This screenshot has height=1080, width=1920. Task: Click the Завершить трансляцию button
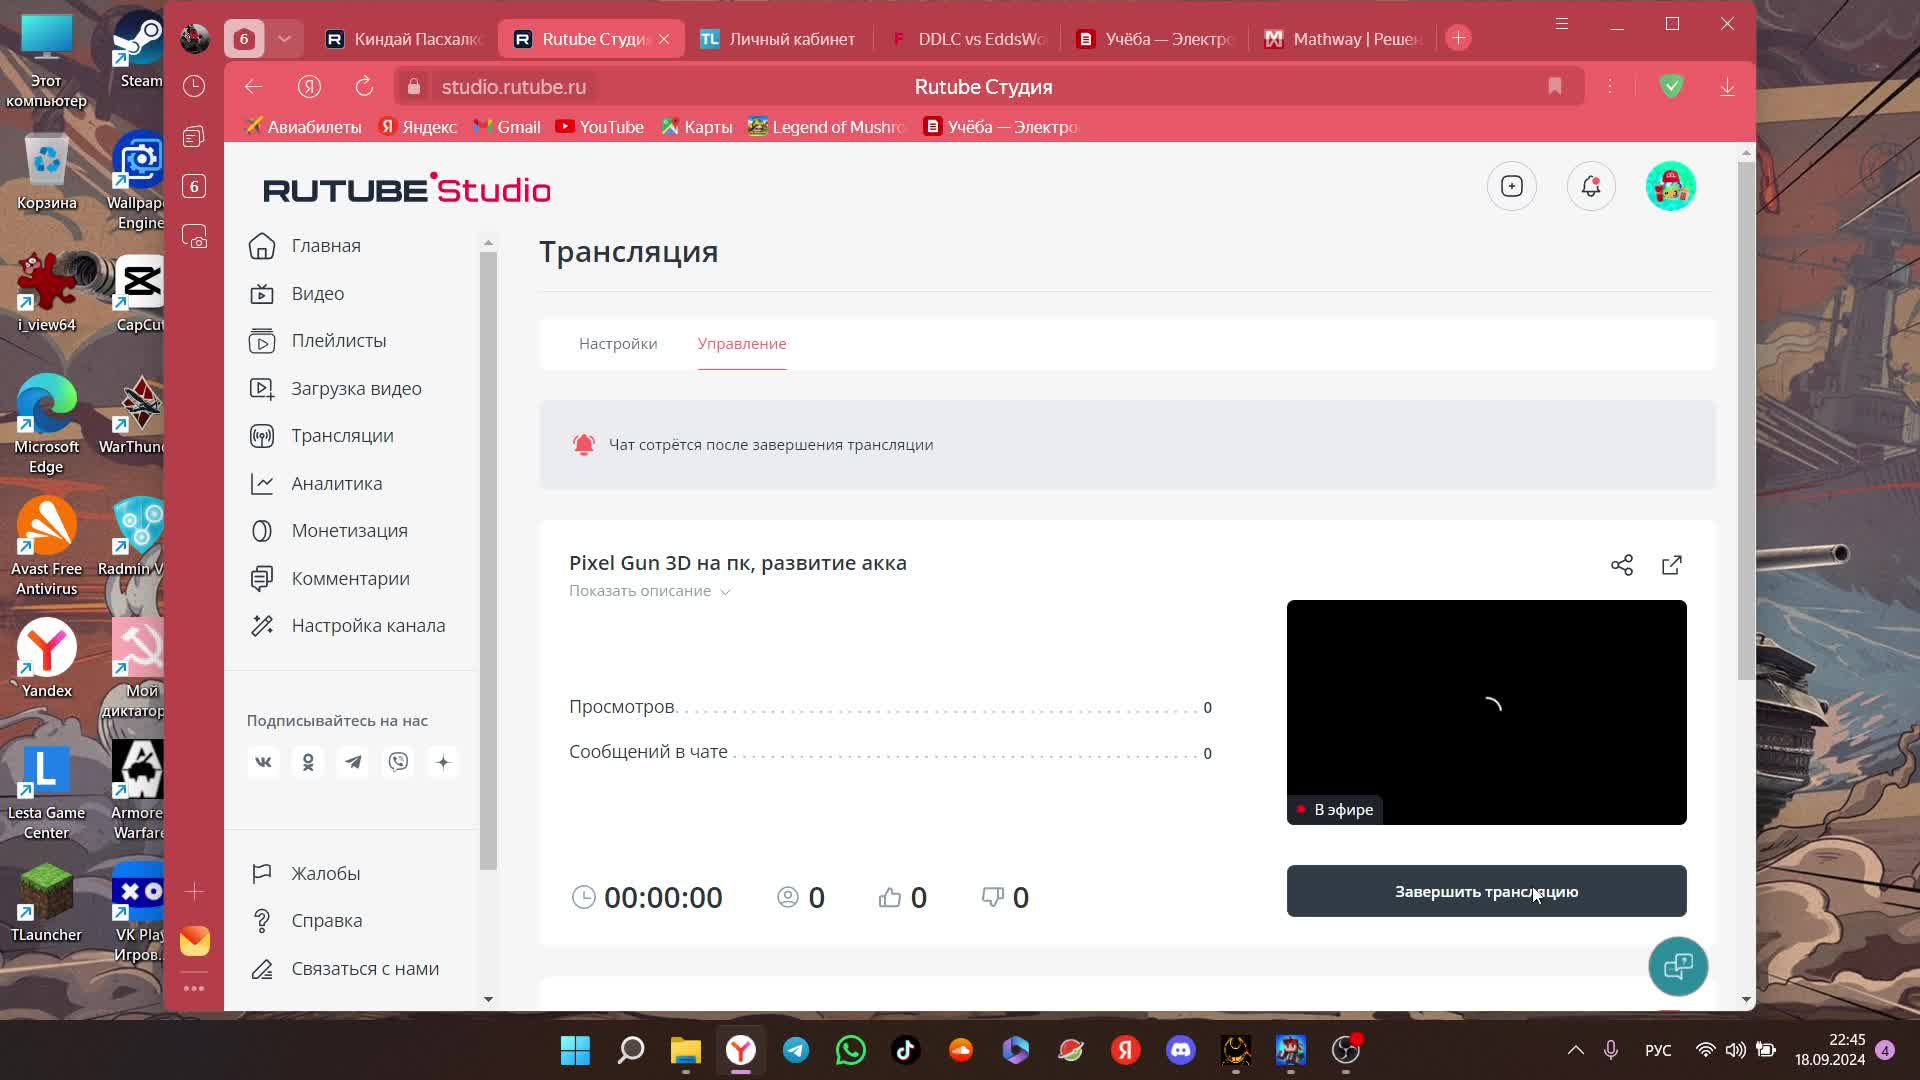1486,891
